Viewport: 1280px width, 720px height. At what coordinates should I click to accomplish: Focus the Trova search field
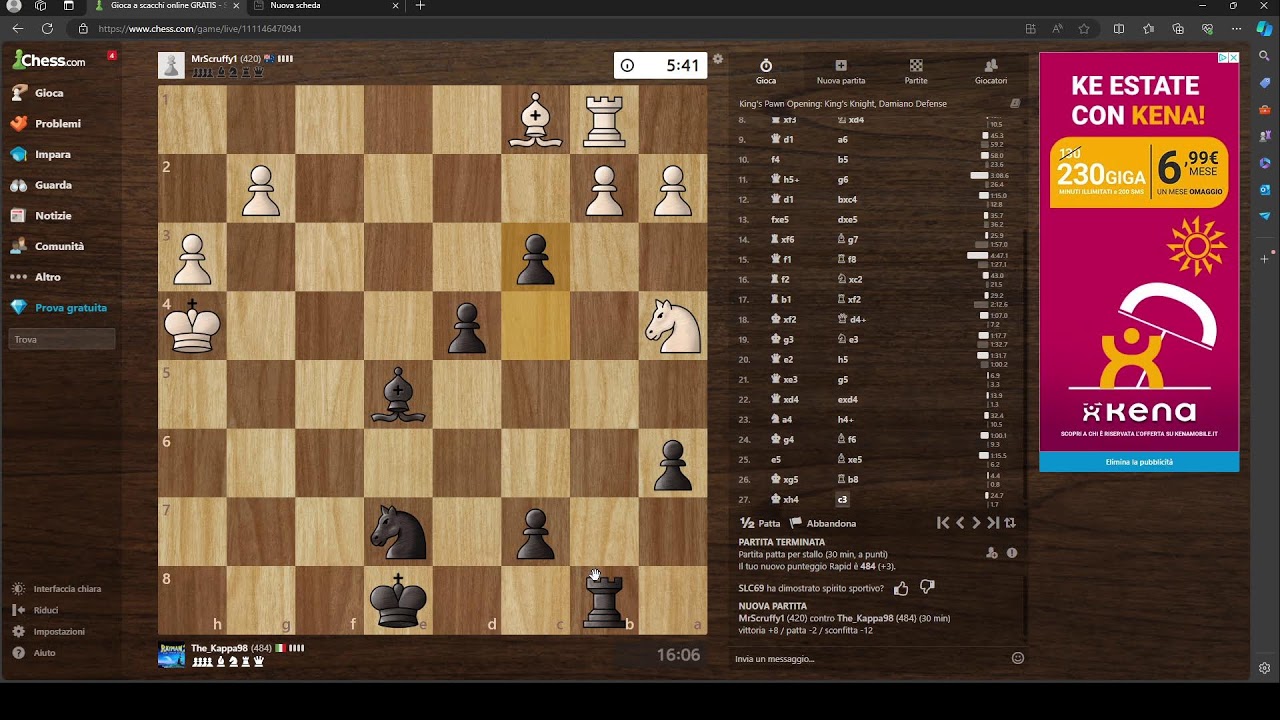tap(62, 340)
